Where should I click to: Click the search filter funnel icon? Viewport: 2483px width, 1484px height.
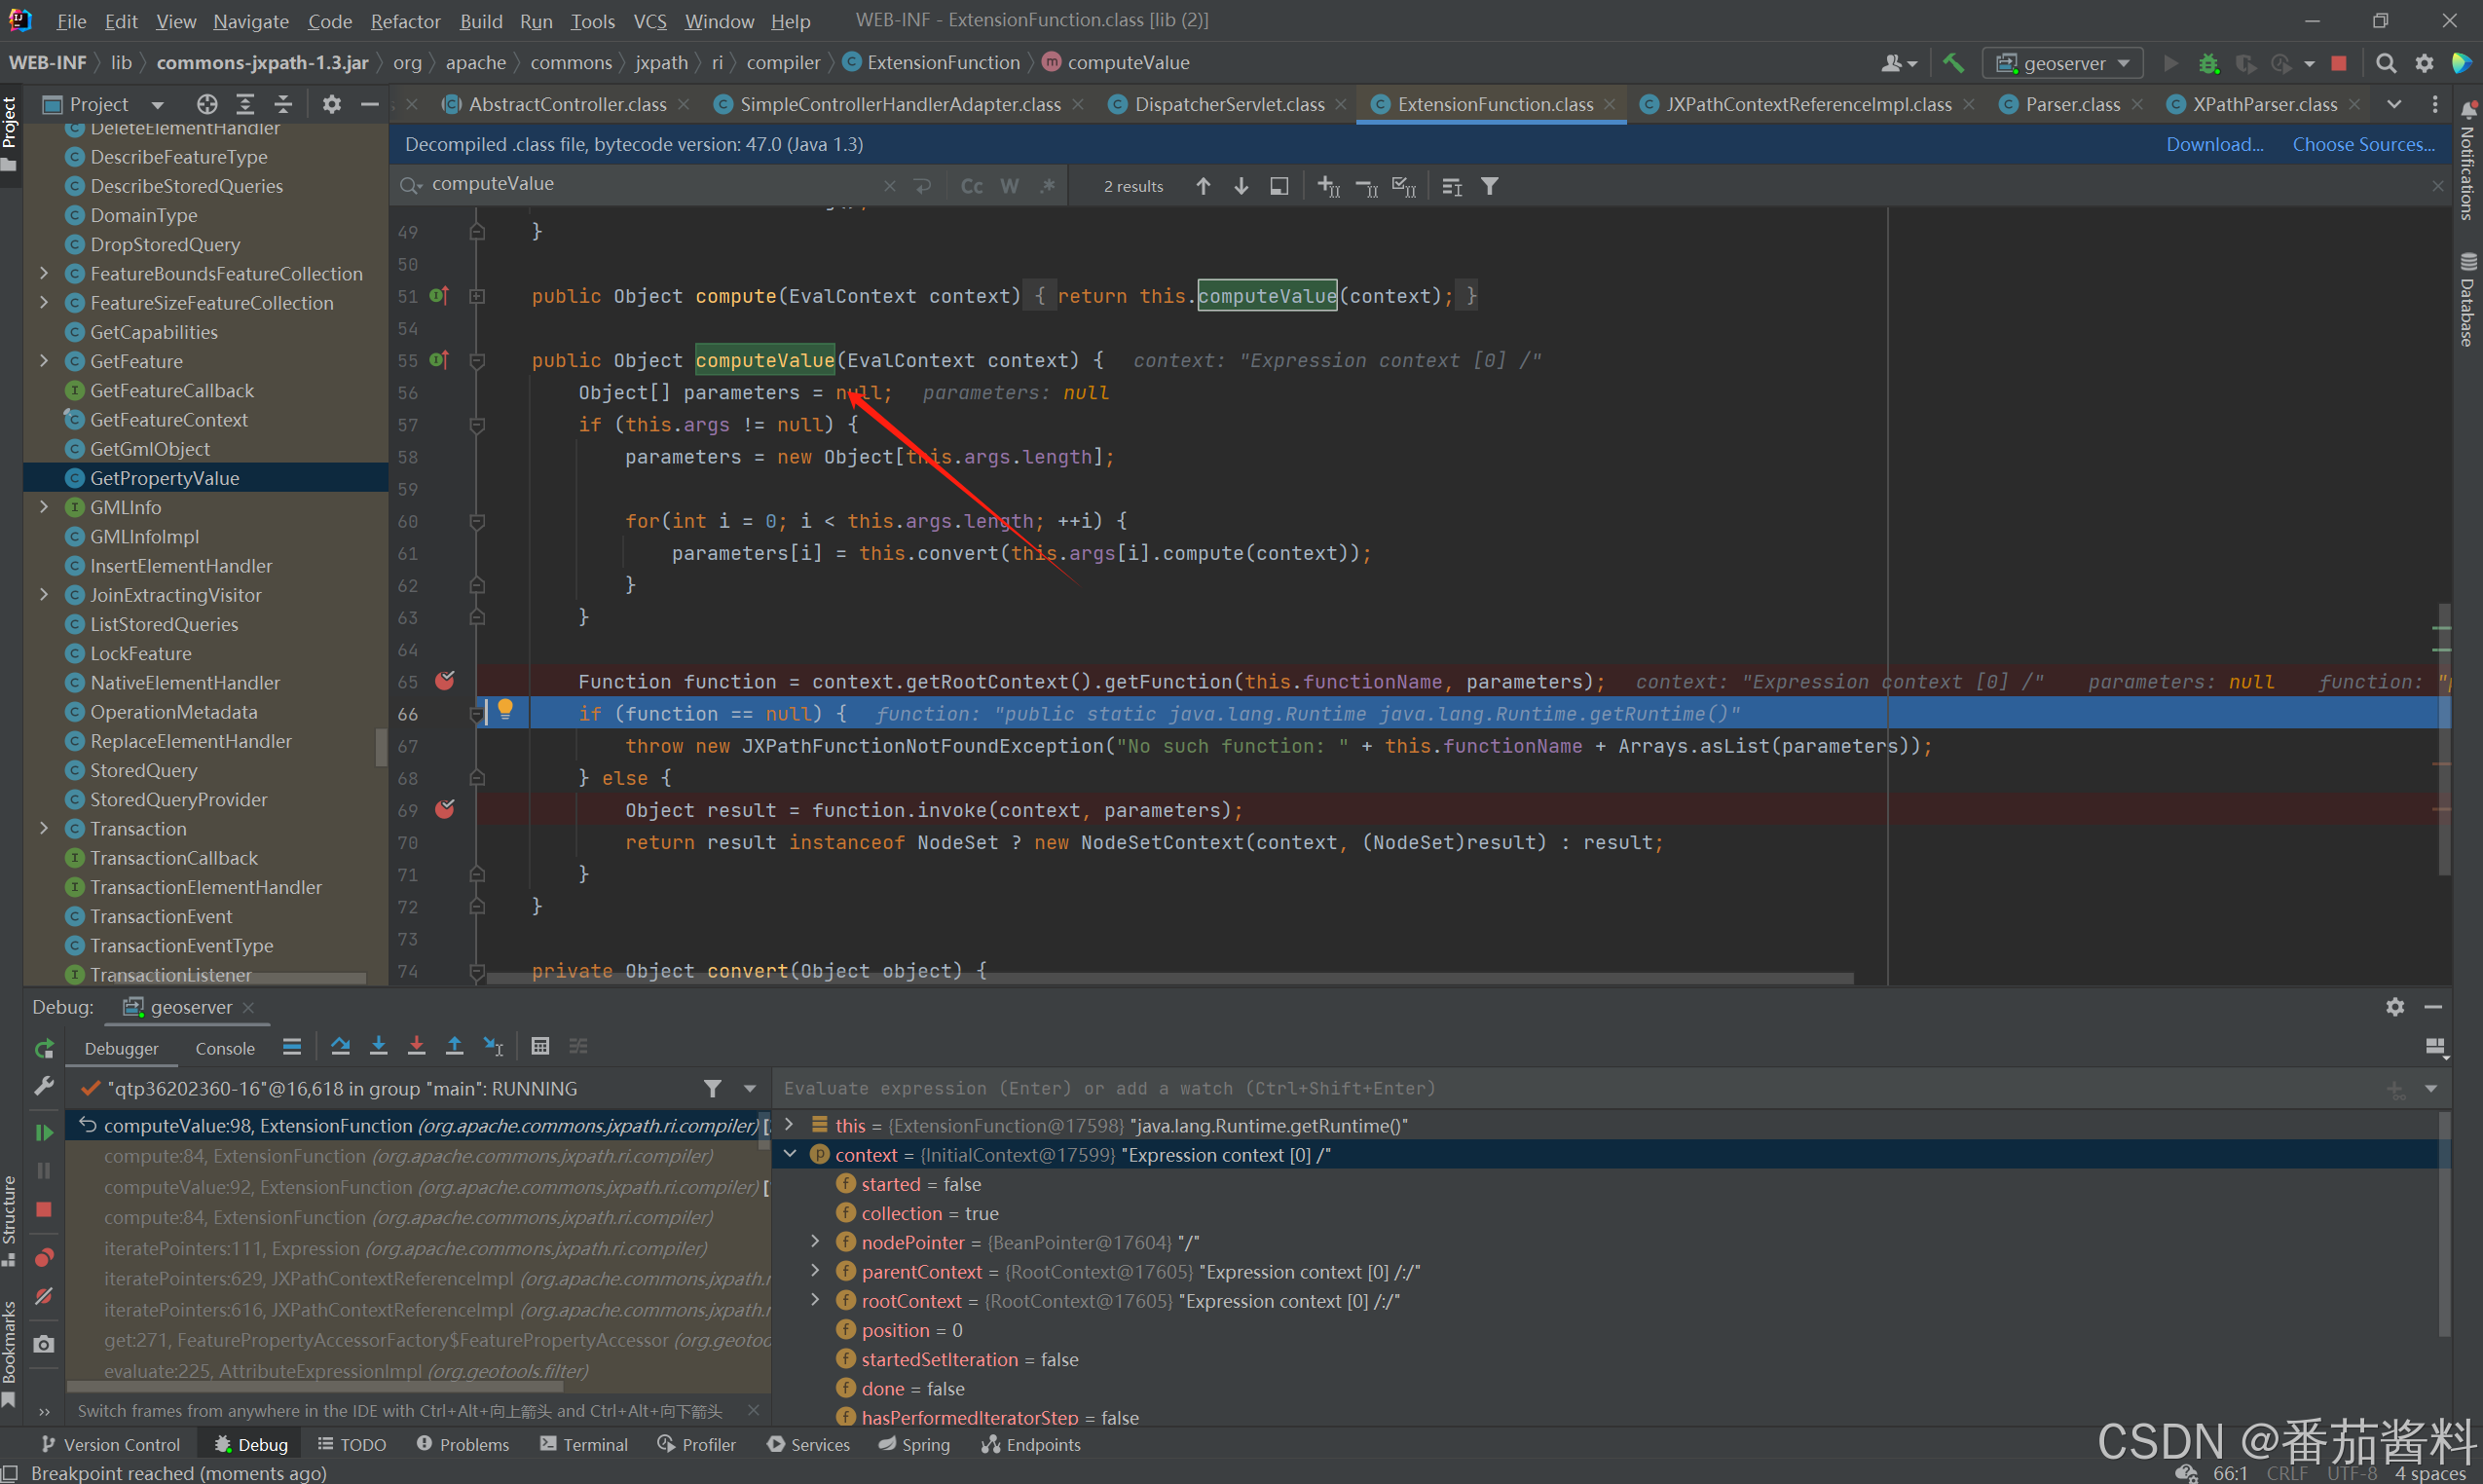(x=1490, y=186)
